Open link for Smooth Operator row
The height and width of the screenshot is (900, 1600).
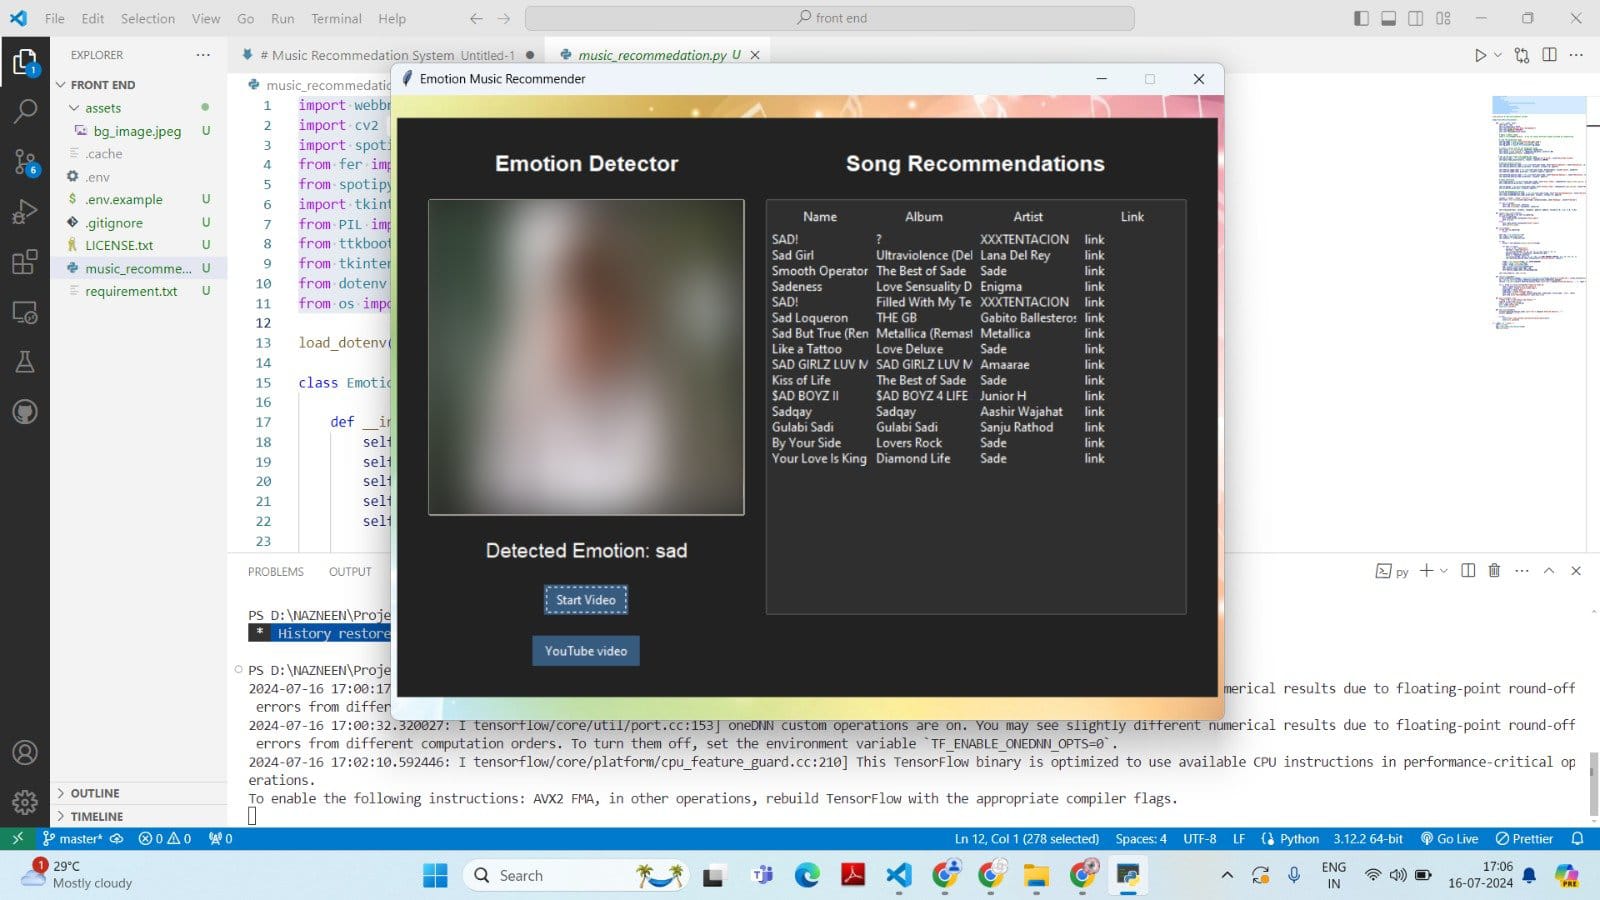pyautogui.click(x=1095, y=271)
